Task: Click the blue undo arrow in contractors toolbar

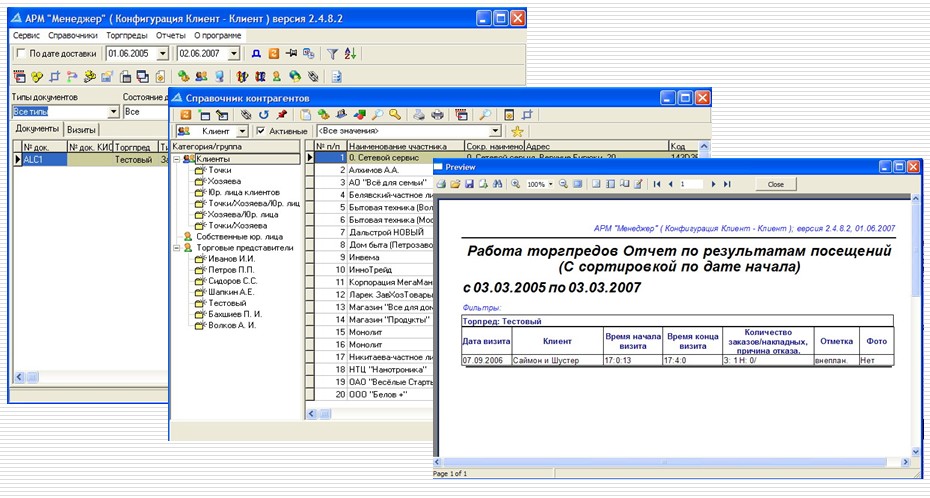Action: [264, 115]
